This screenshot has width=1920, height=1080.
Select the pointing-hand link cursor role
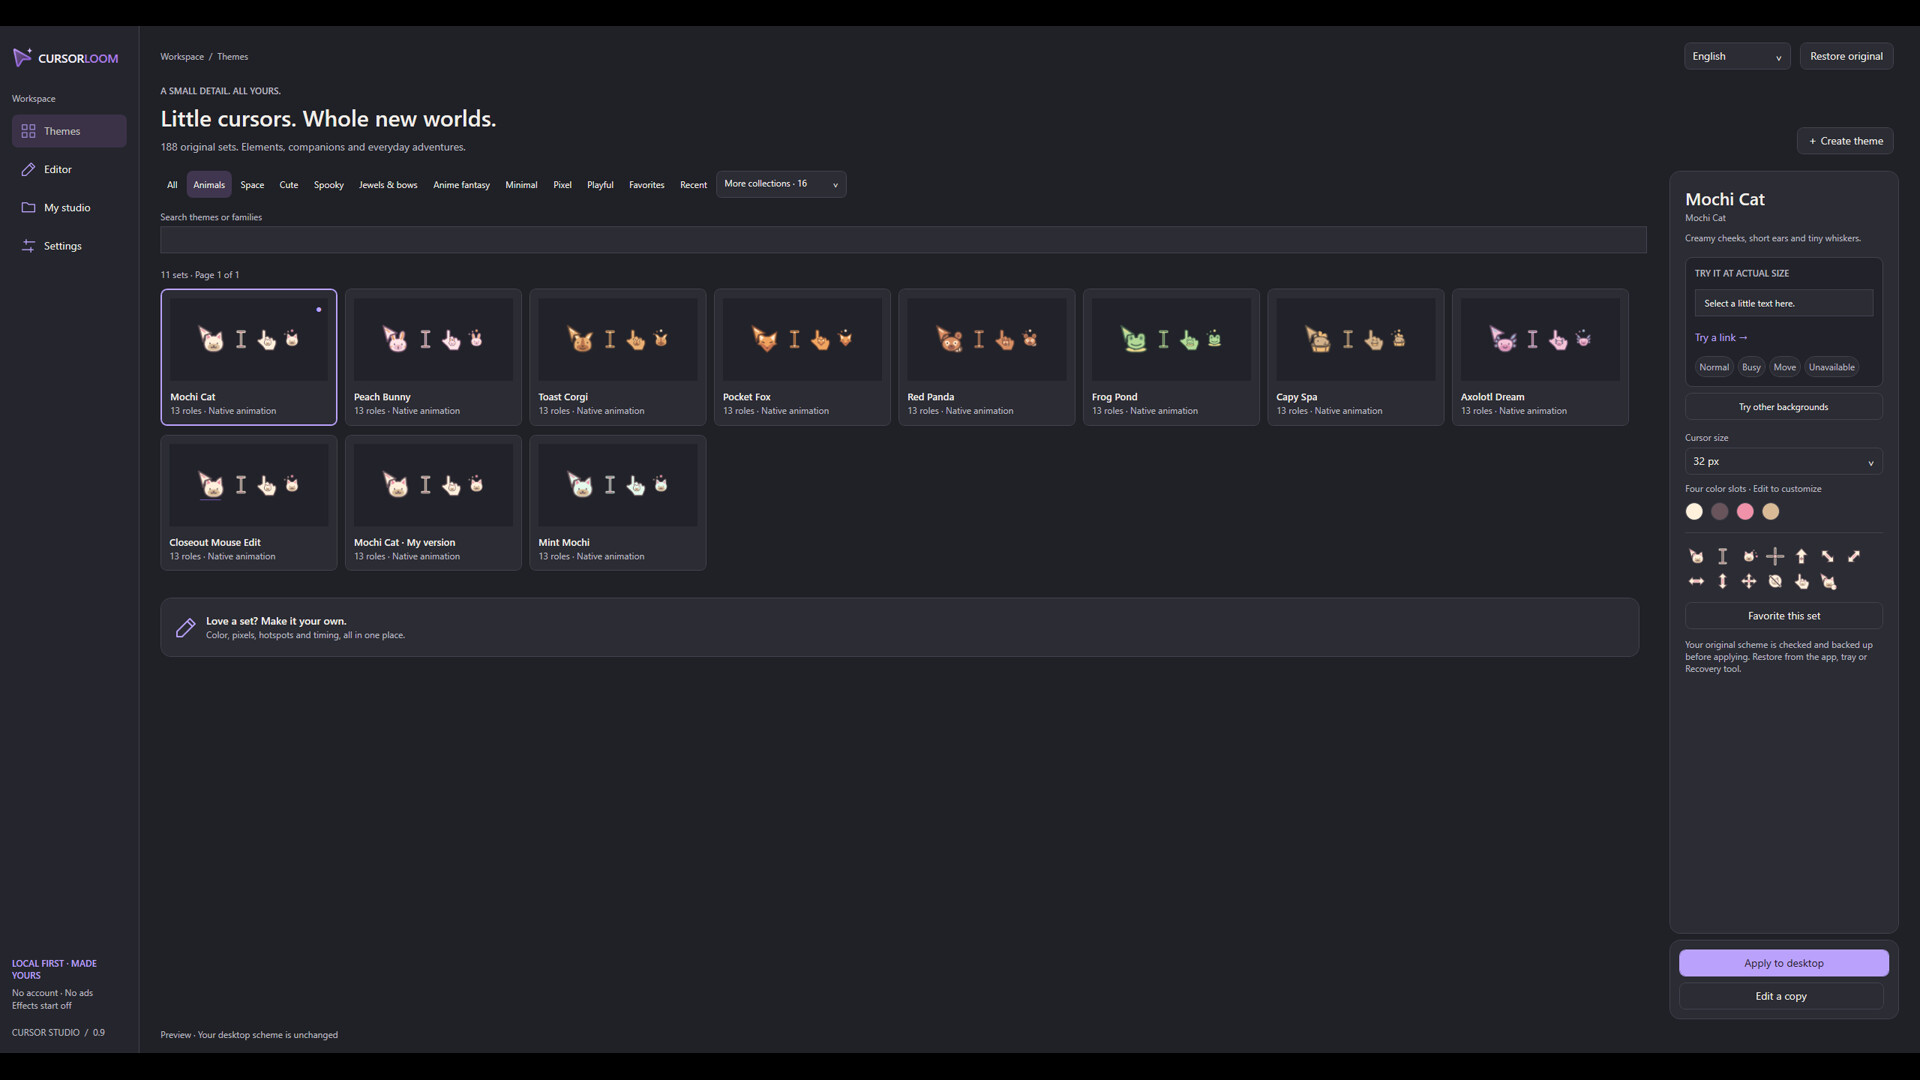(x=1801, y=581)
